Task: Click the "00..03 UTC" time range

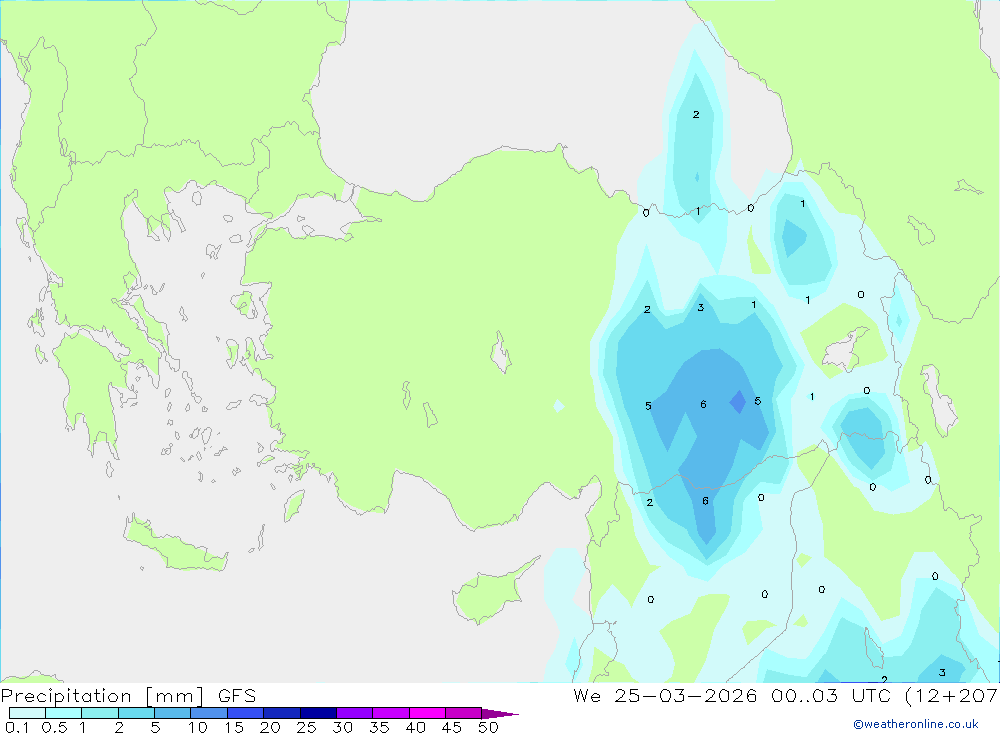Action: 831,695
